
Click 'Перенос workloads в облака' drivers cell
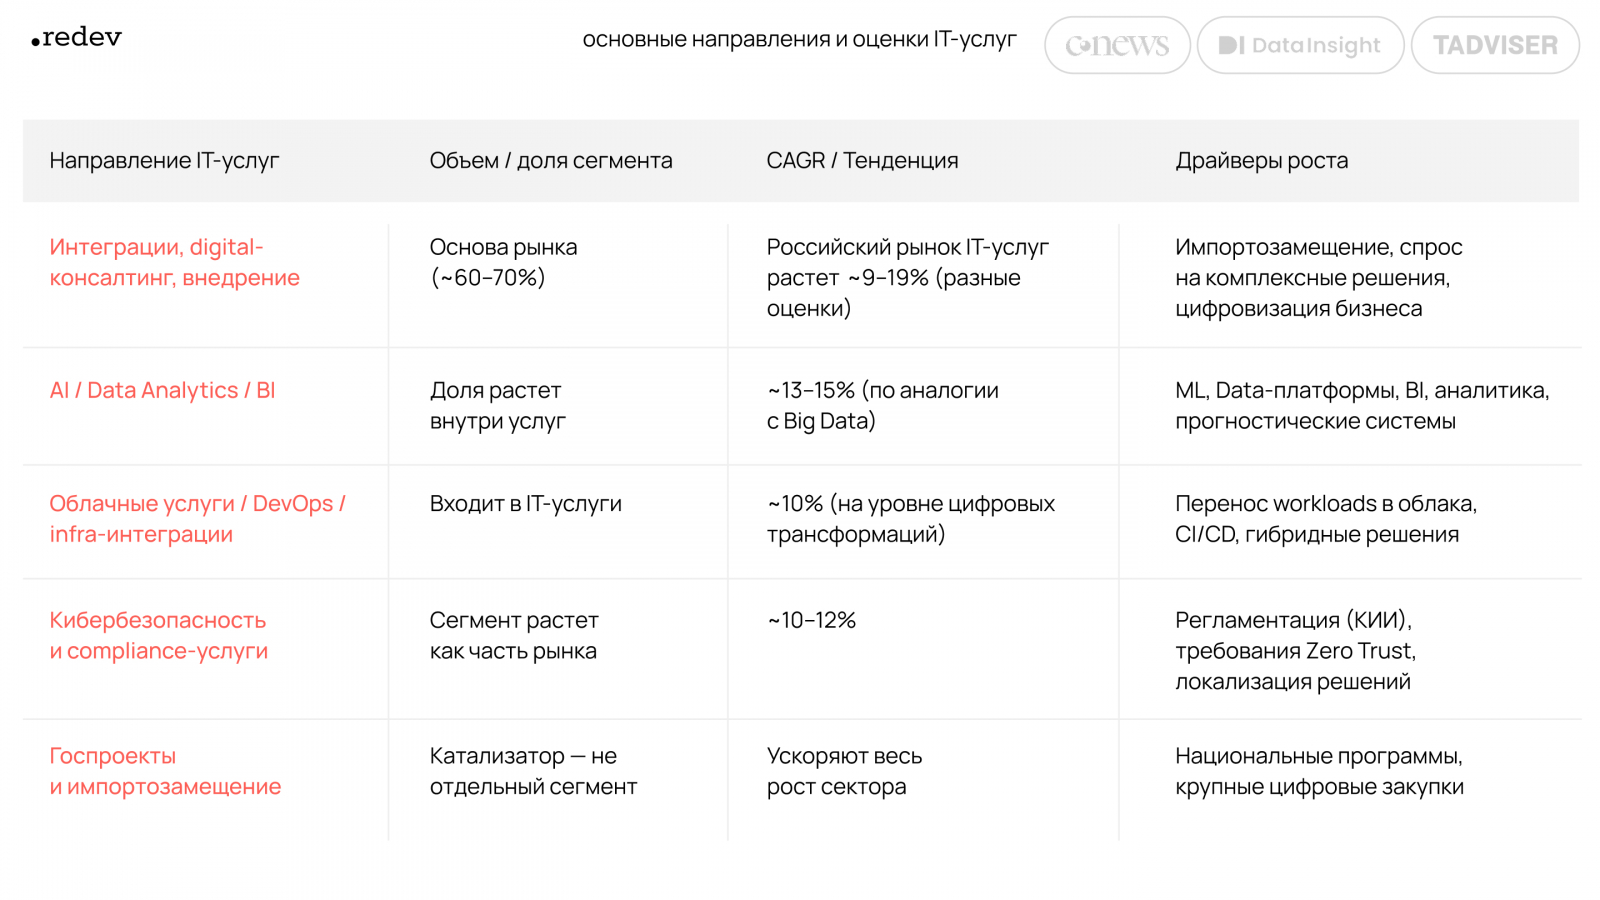pos(1325,519)
